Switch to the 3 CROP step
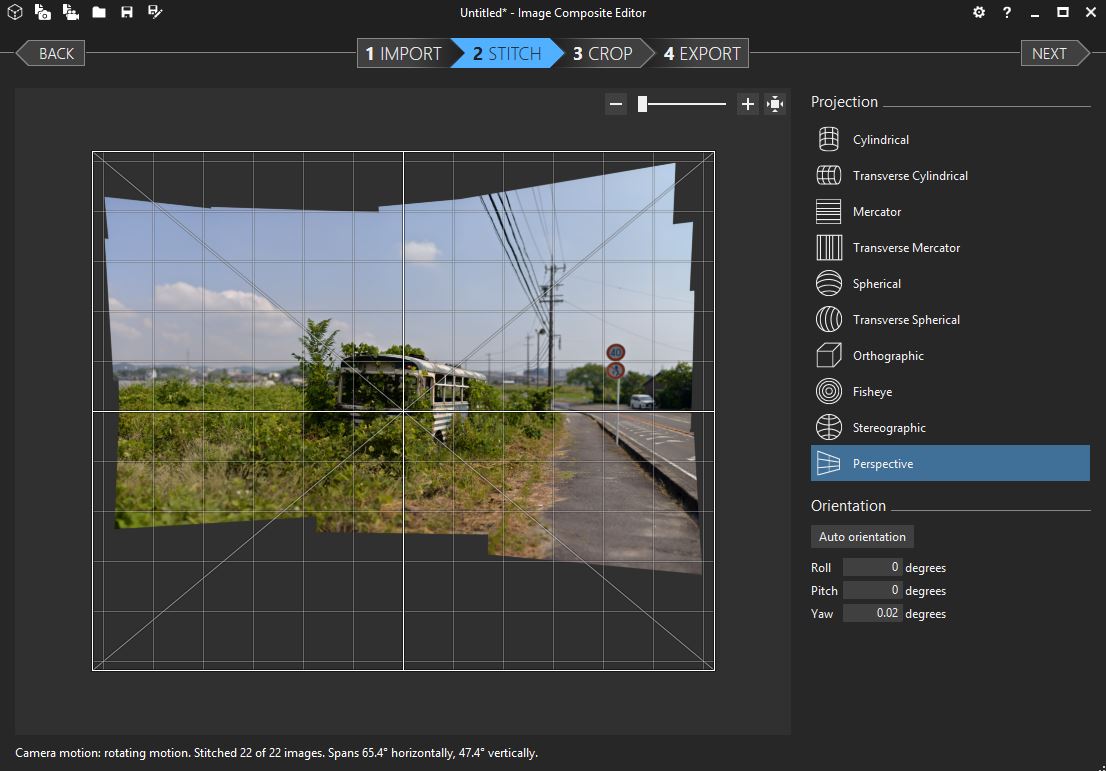The image size is (1106, 771). (603, 54)
